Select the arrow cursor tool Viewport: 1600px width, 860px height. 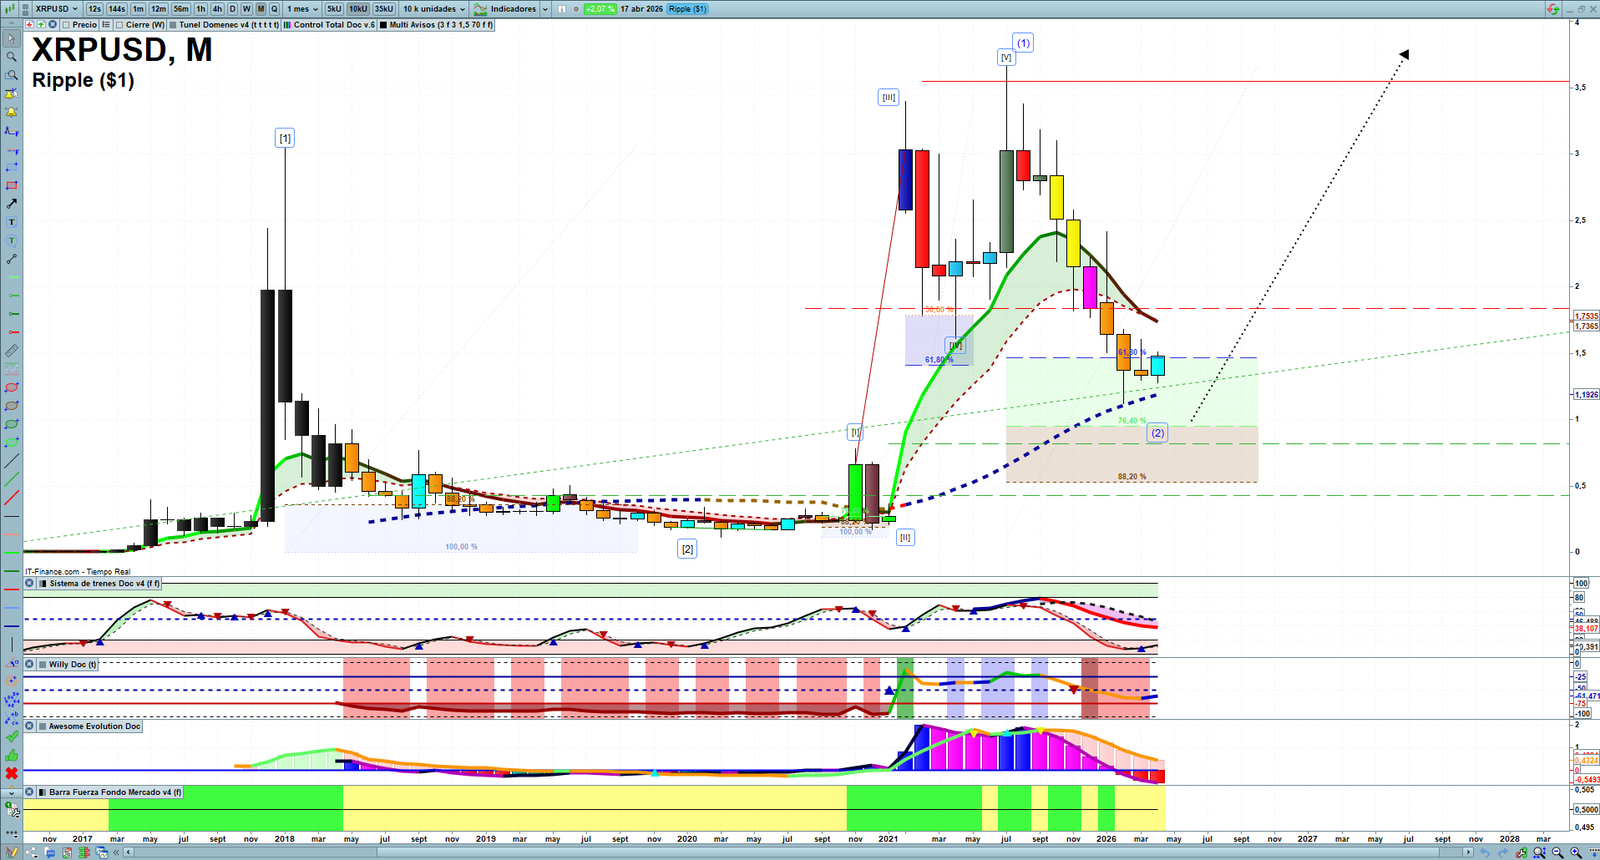click(x=11, y=39)
